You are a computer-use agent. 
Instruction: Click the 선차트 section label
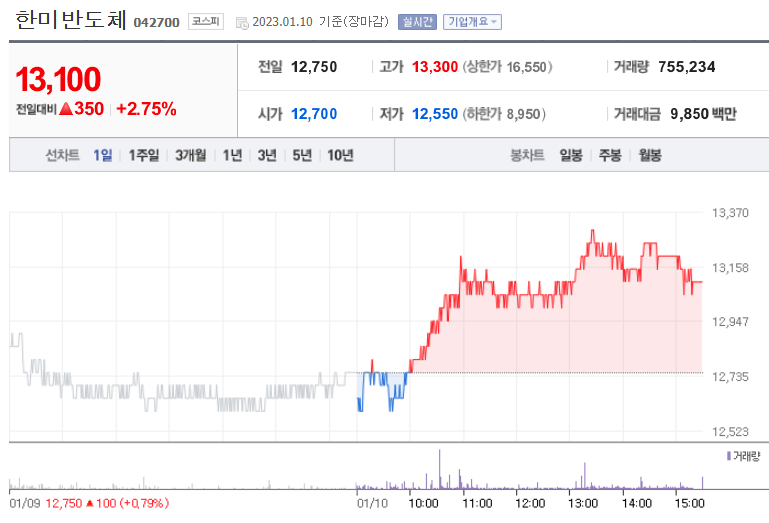pyautogui.click(x=62, y=156)
